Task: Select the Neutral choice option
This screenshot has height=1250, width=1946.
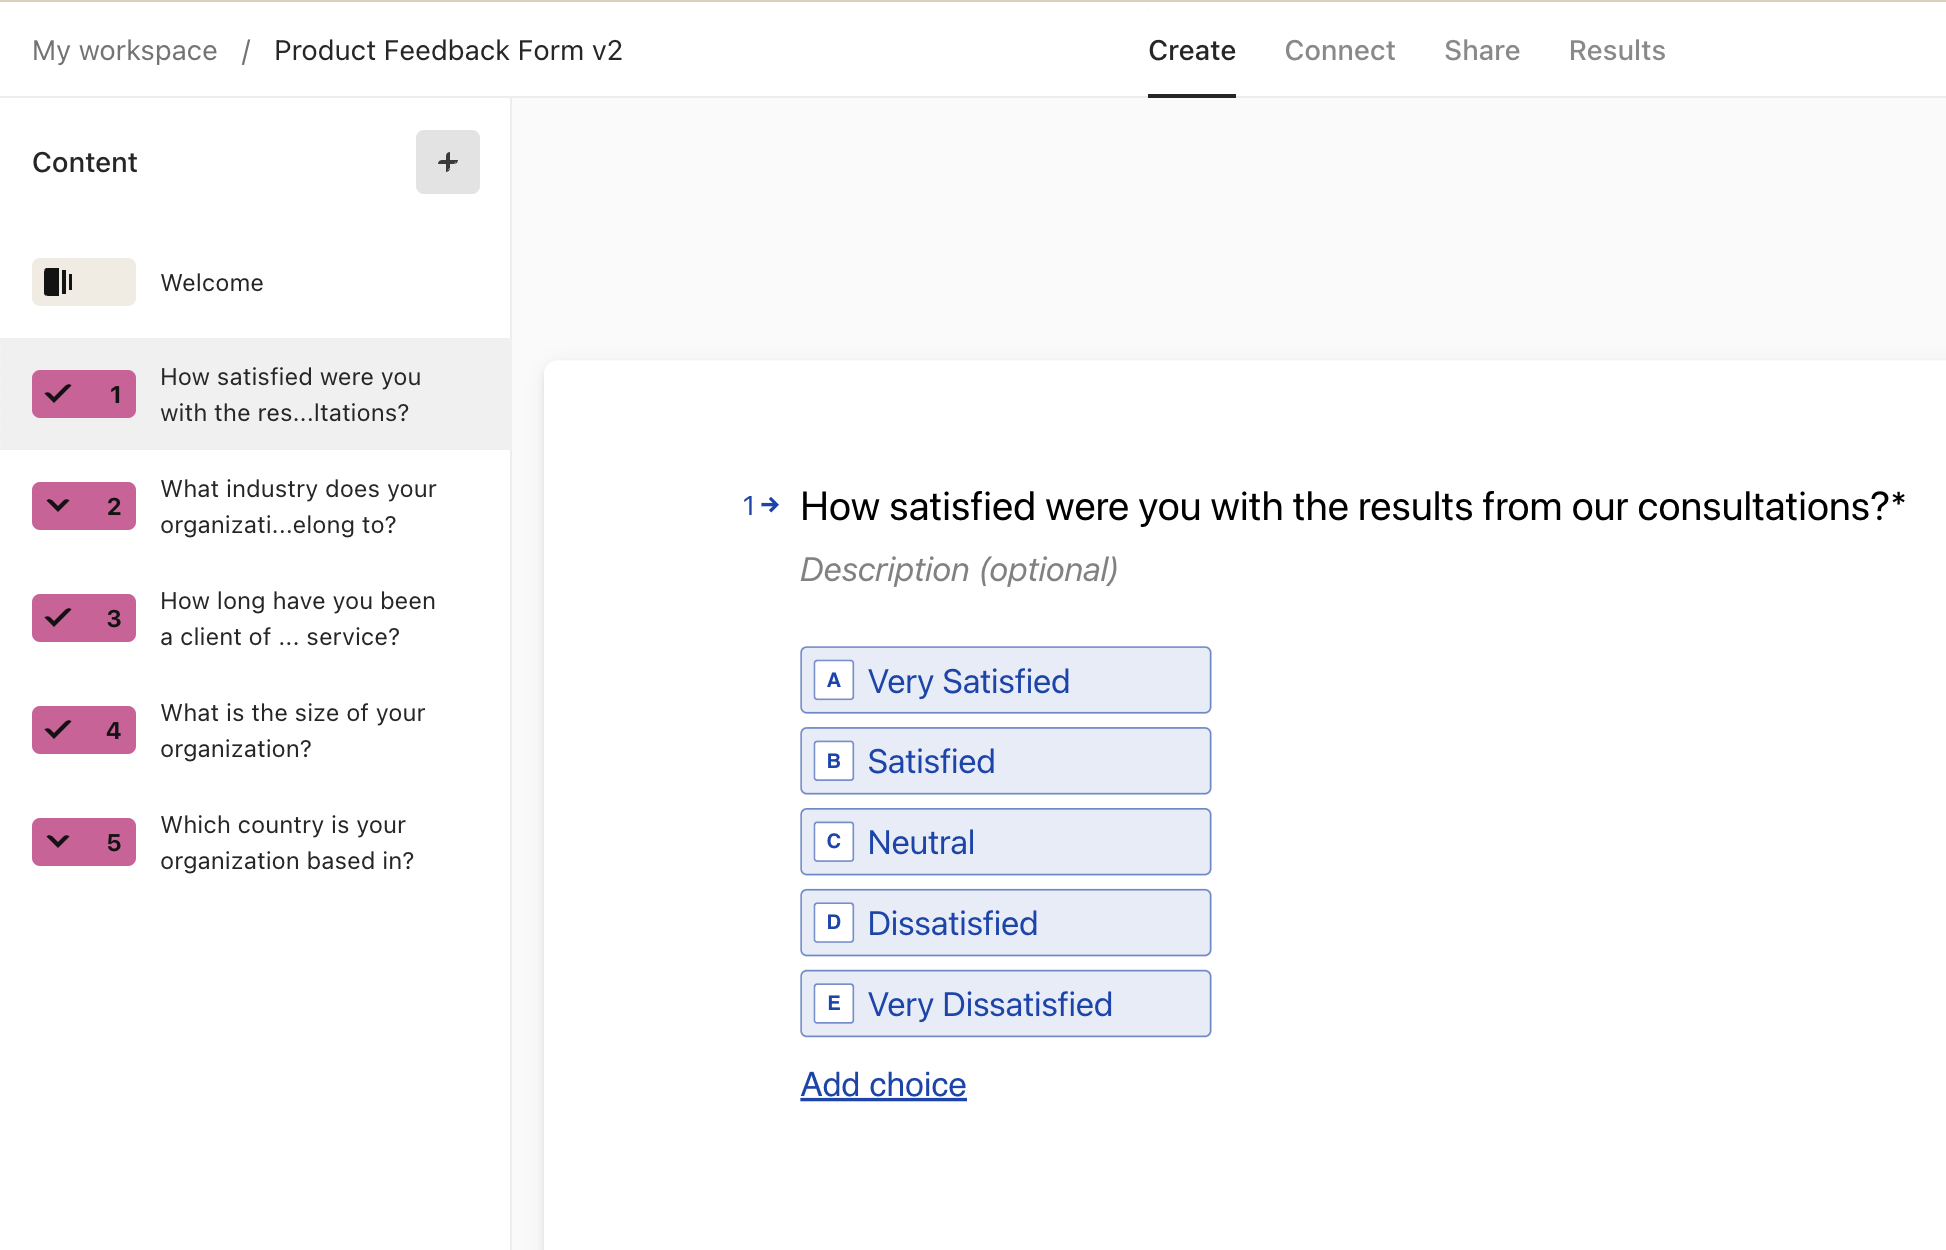Action: 1004,841
